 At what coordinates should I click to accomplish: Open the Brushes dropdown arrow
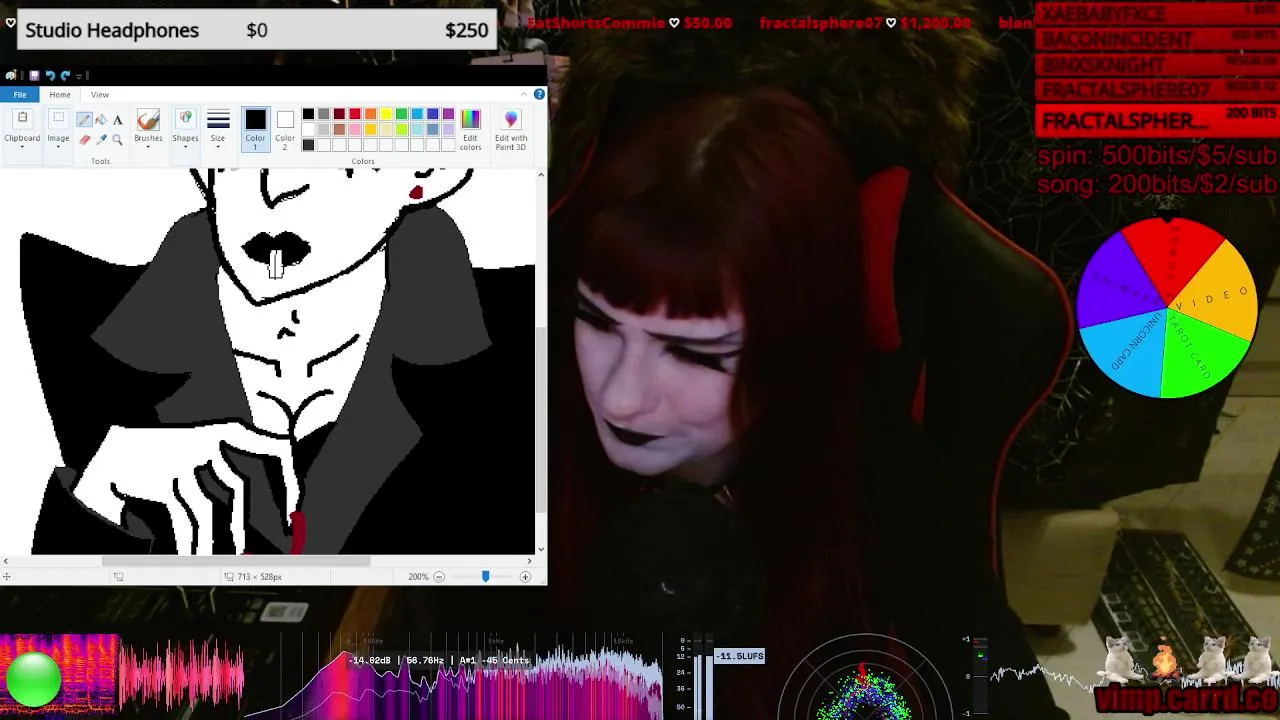point(148,147)
